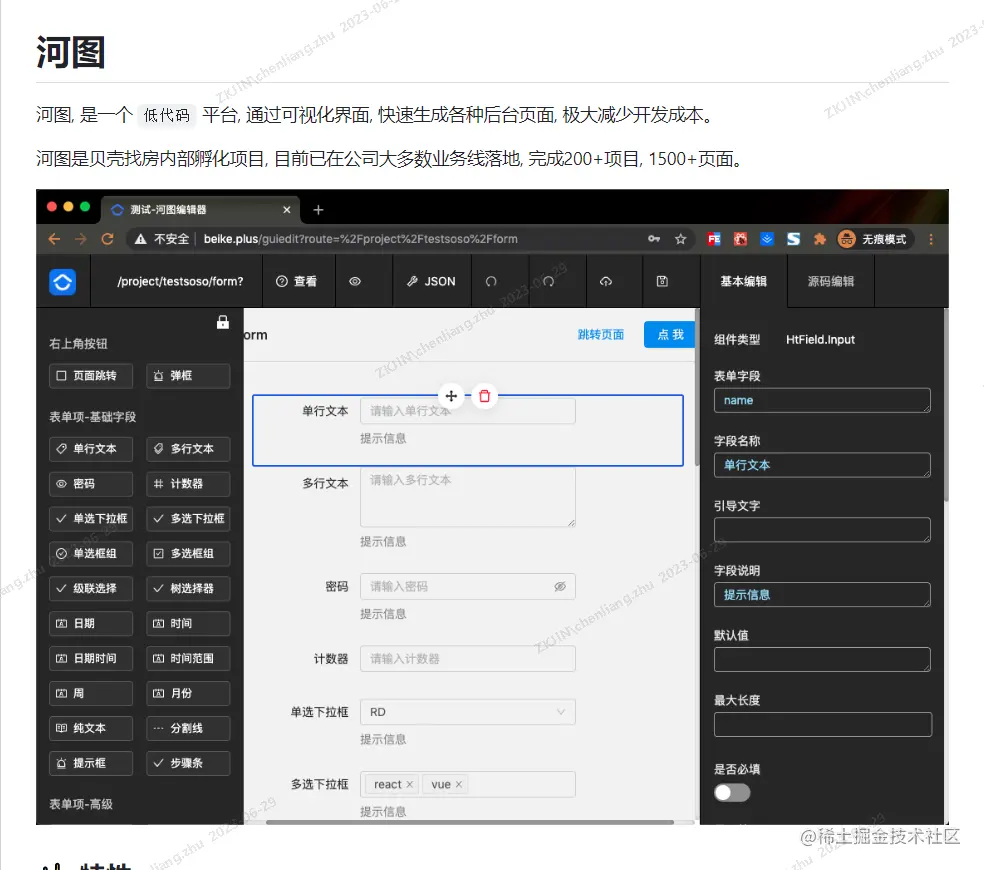Open the 查看 help button
Screen dimensions: 984x870
pos(296,281)
